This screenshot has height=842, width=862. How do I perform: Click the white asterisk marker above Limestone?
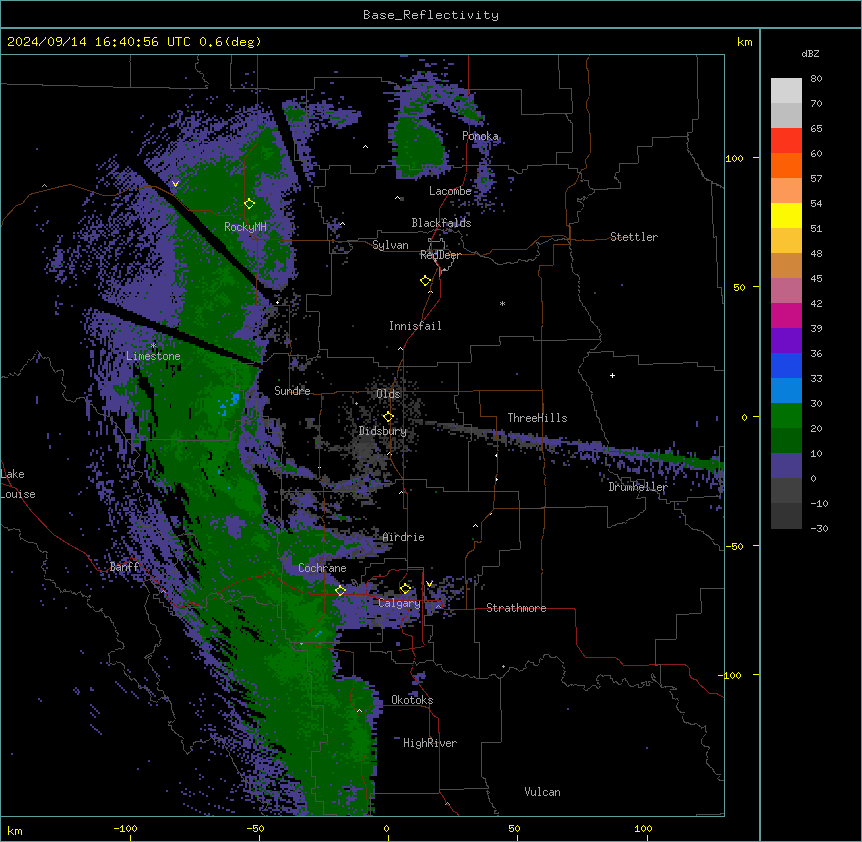(x=154, y=346)
